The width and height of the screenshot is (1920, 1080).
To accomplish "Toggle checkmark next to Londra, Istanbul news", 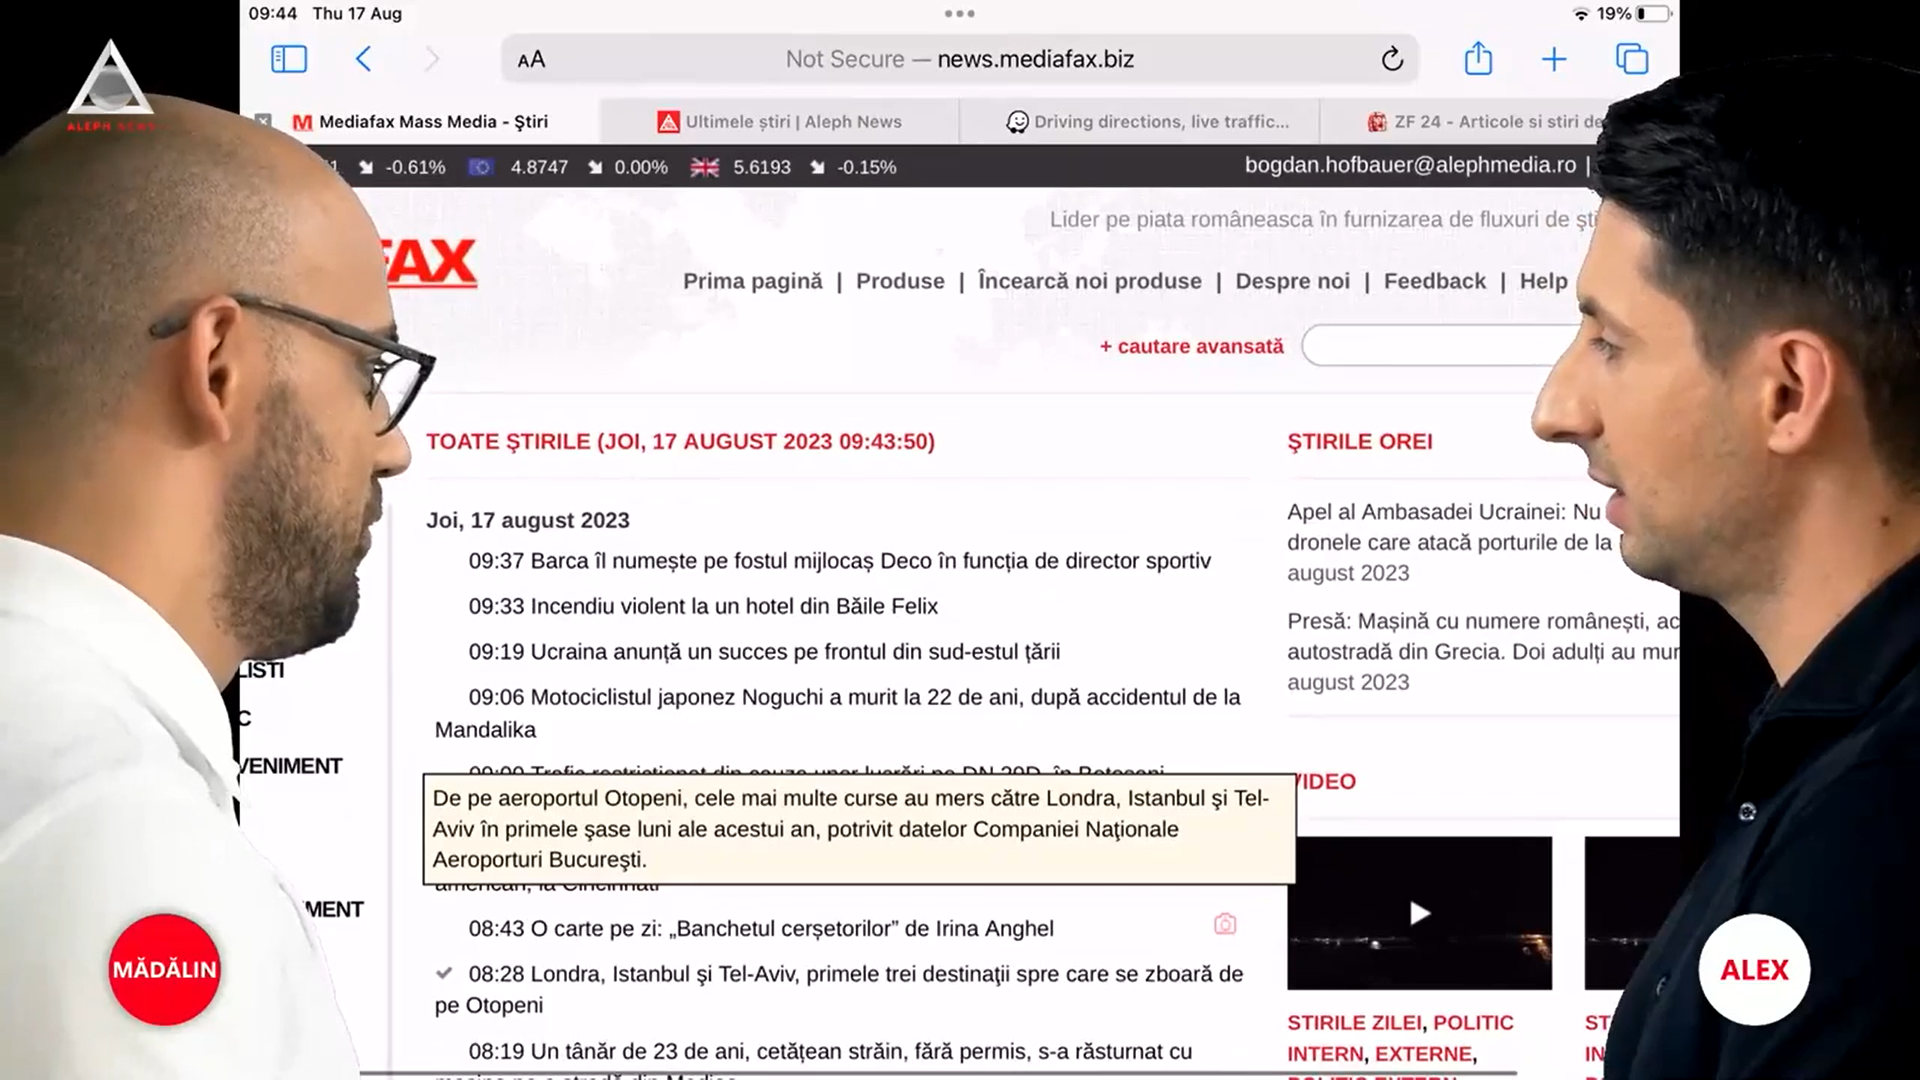I will tap(445, 973).
